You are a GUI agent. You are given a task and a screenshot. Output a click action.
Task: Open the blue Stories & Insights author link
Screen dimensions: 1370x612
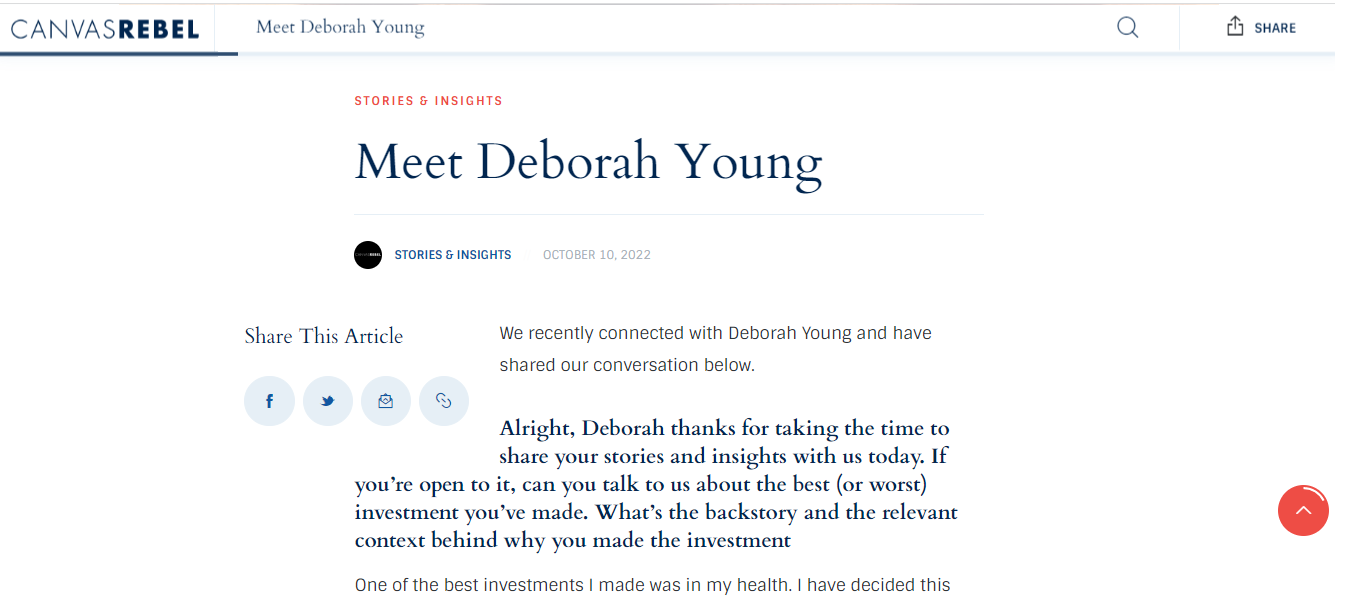452,255
